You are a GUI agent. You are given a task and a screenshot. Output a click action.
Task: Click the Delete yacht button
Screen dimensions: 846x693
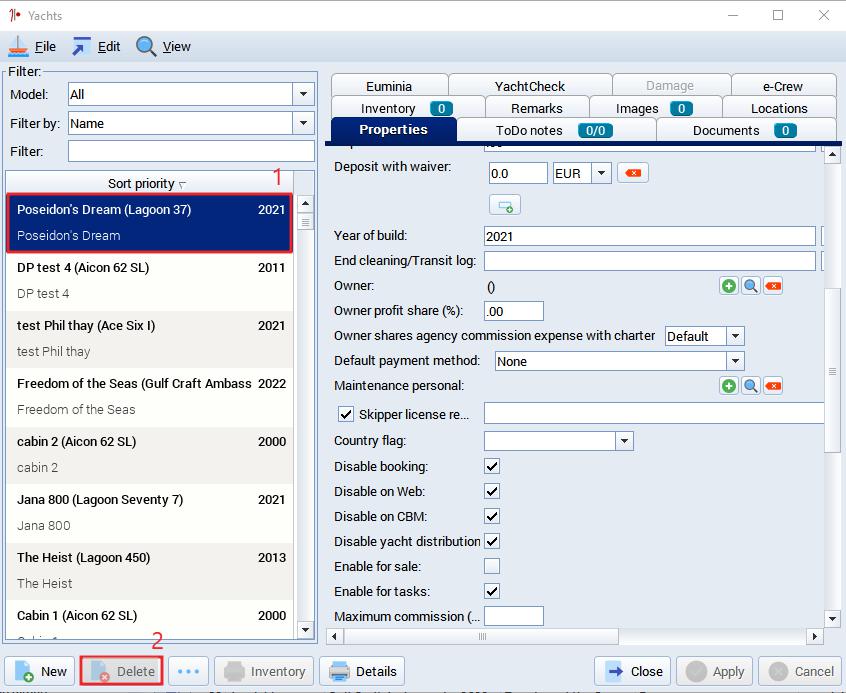coord(121,671)
